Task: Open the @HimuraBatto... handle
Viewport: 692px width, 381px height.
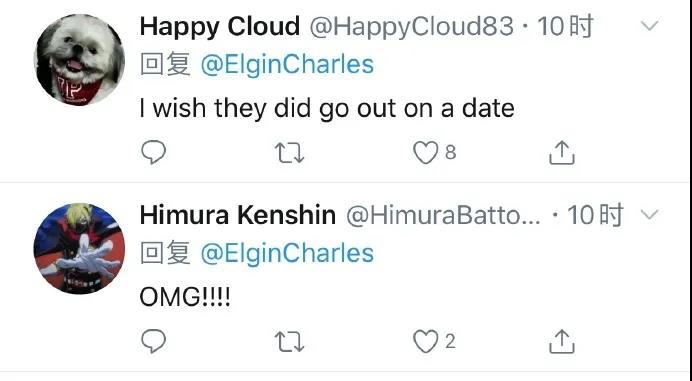Action: tap(443, 216)
